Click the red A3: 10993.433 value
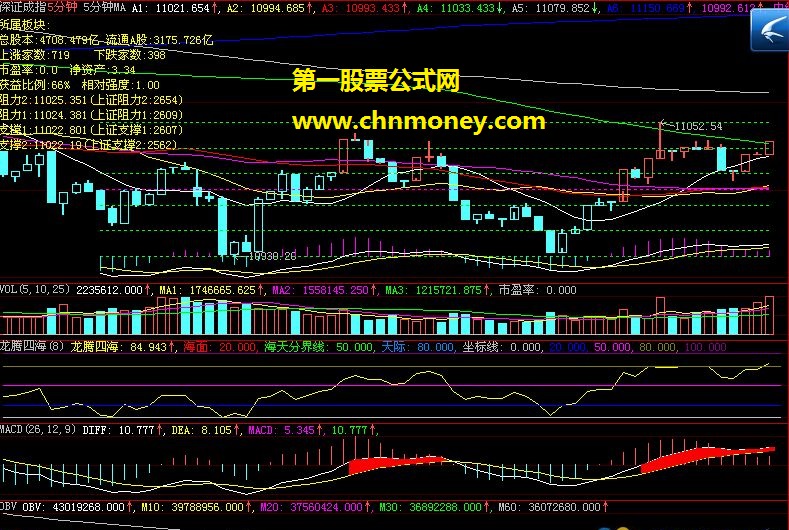 [x=364, y=8]
